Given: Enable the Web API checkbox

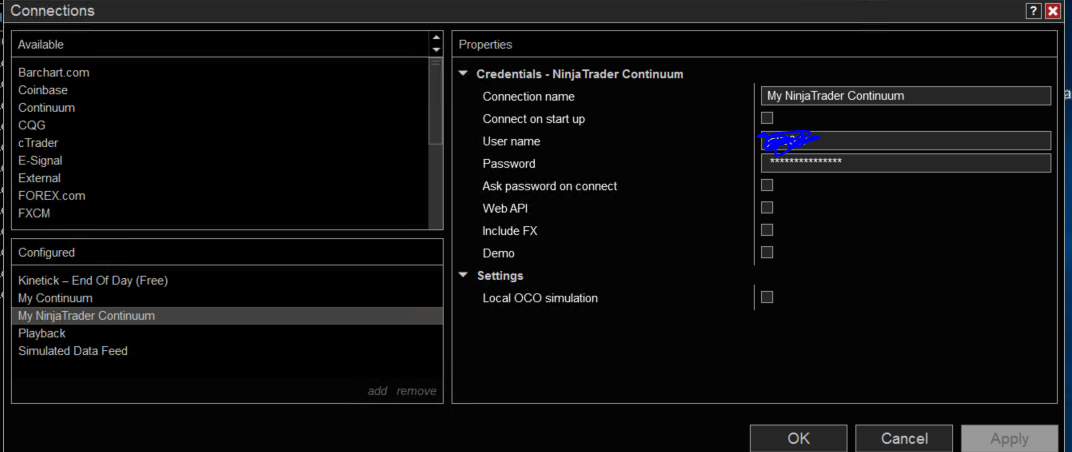Looking at the screenshot, I should [x=767, y=207].
